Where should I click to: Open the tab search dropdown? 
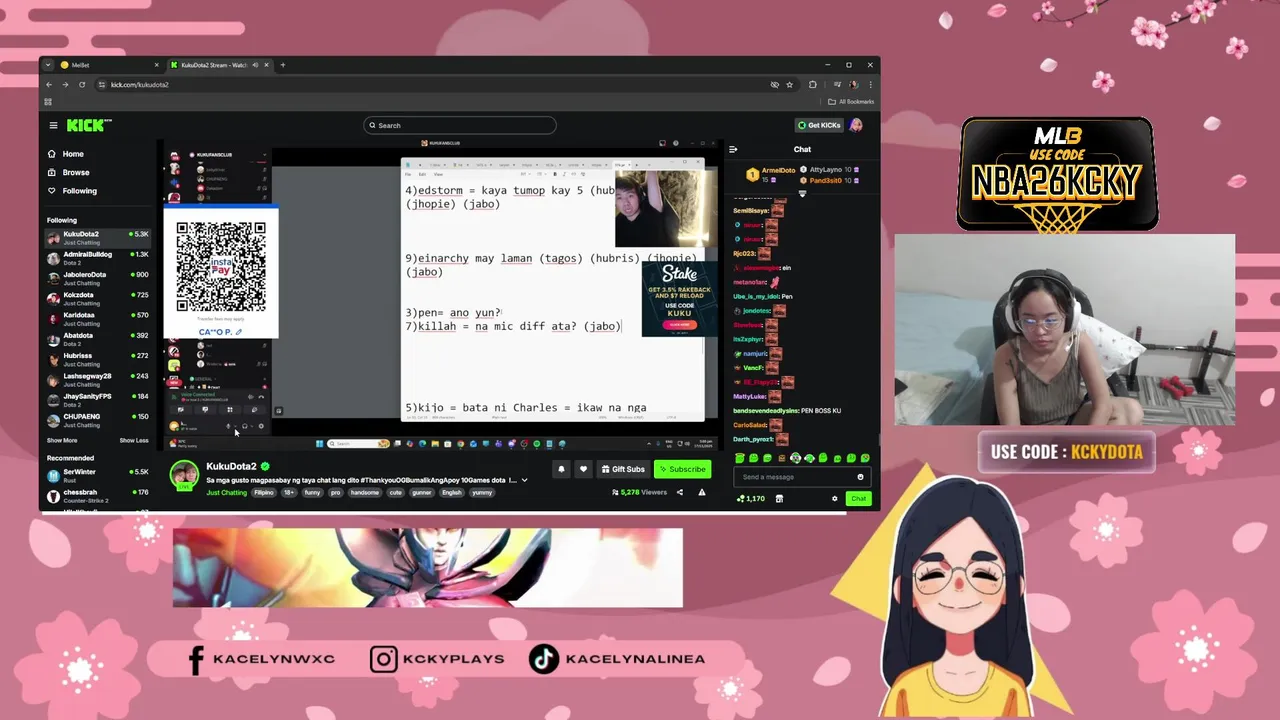click(x=47, y=65)
